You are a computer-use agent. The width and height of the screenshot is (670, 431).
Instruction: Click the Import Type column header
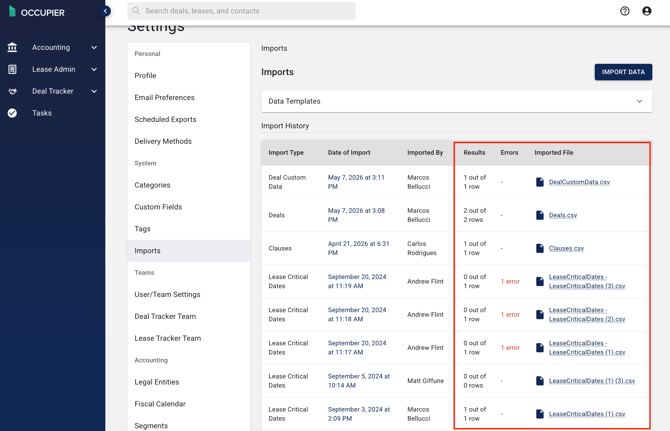coord(286,152)
